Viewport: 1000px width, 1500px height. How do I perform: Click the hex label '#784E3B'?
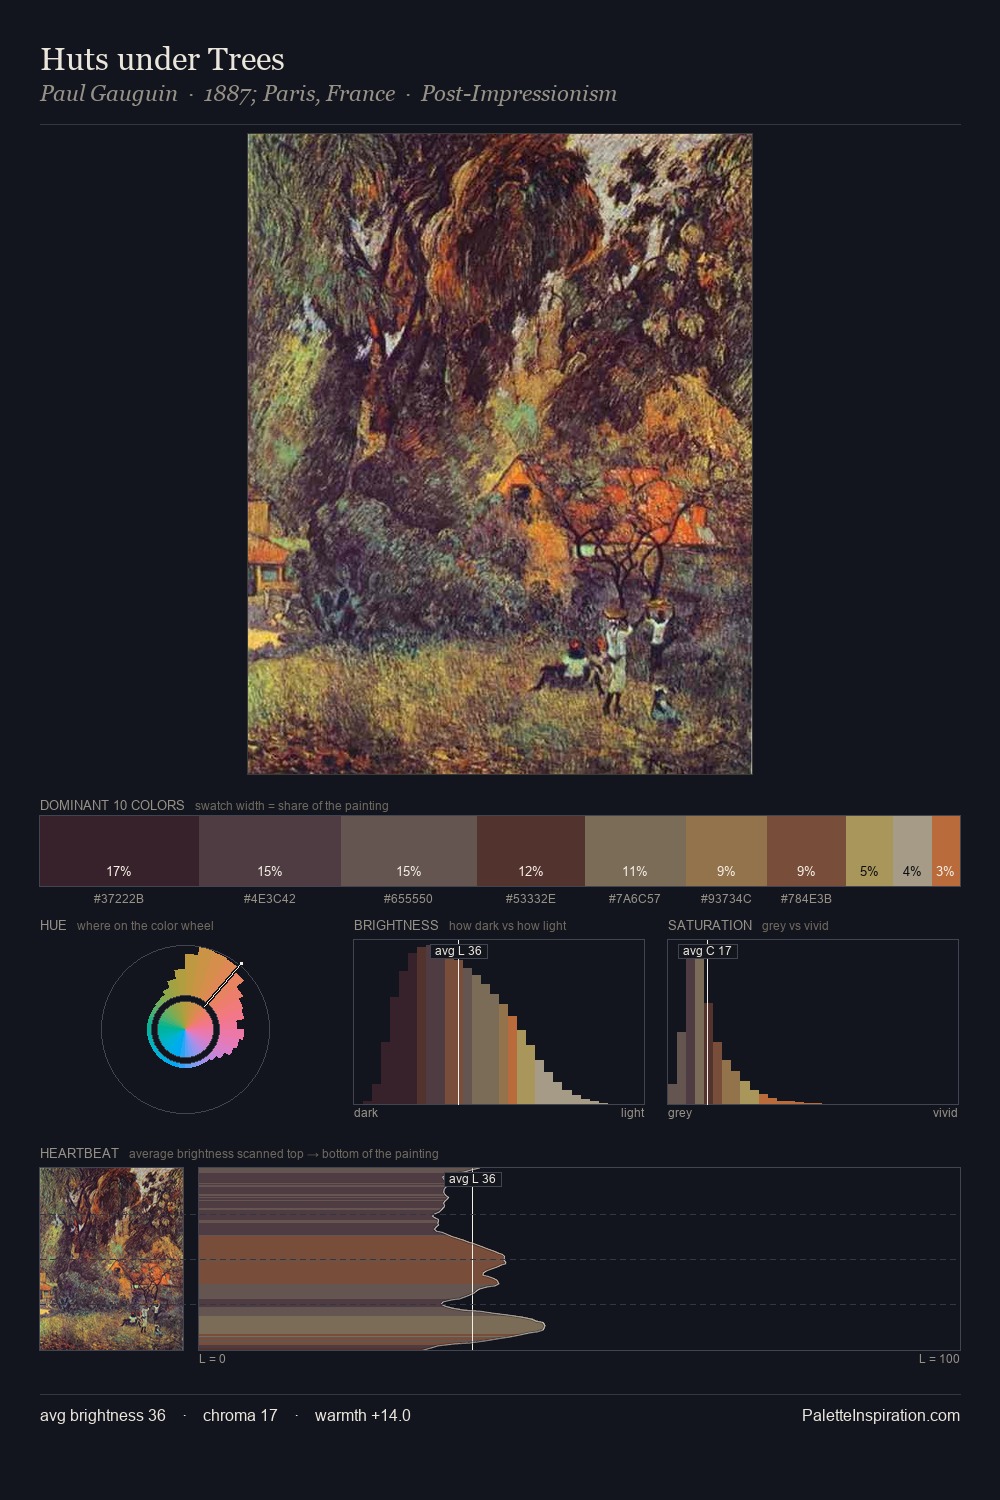pyautogui.click(x=806, y=898)
